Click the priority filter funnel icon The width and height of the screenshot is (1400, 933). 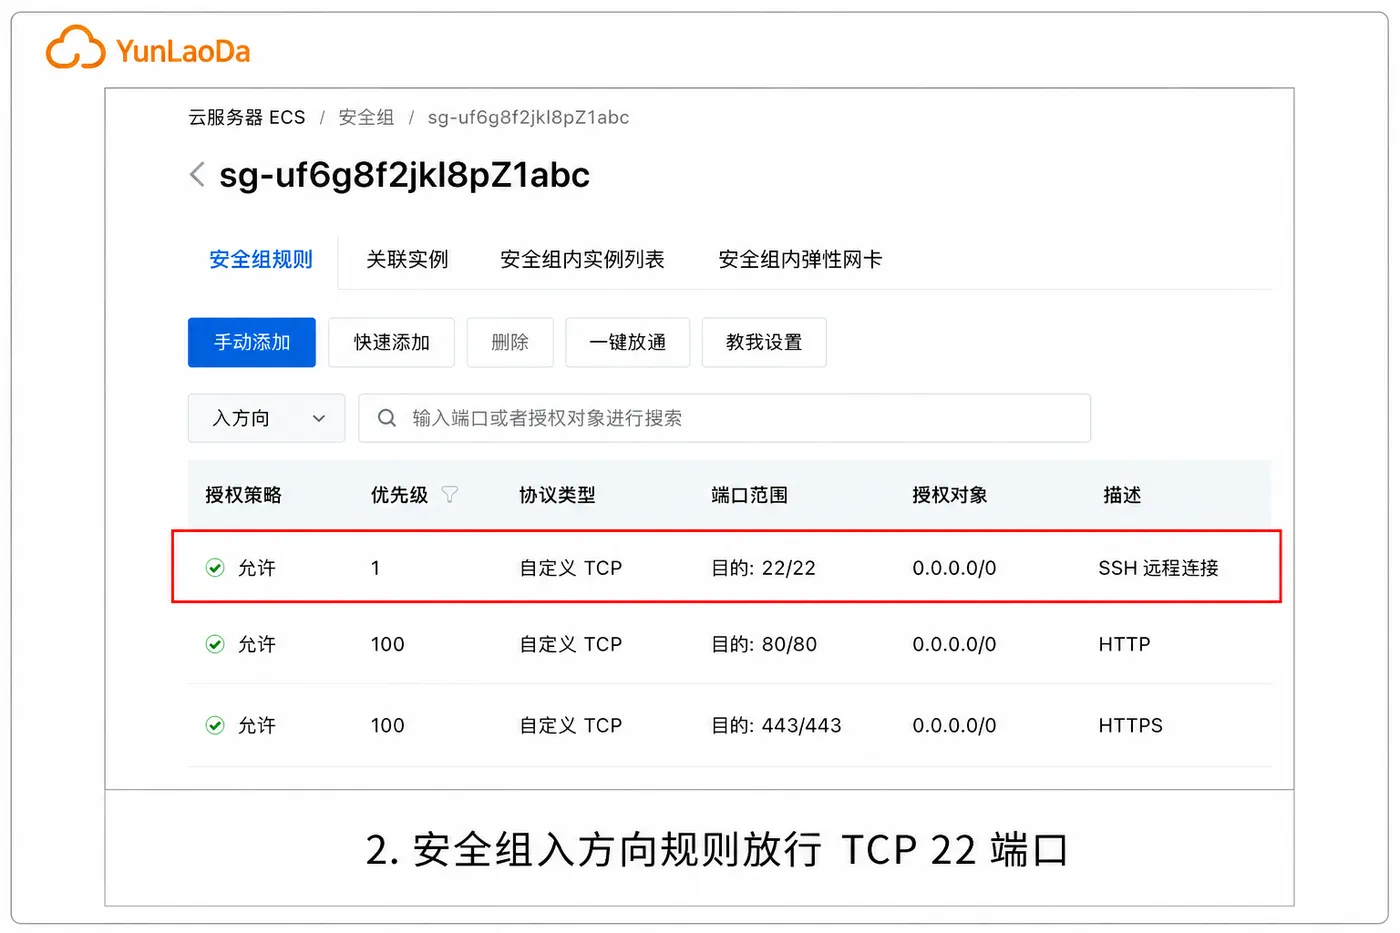click(x=450, y=495)
